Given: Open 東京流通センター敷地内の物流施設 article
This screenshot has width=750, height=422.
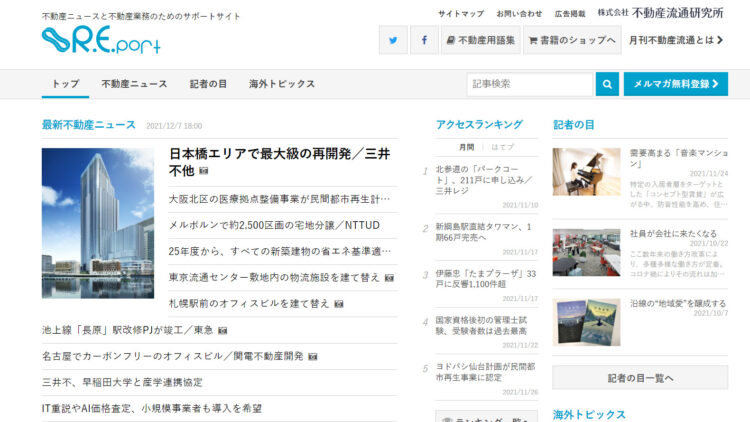Looking at the screenshot, I should tap(275, 278).
